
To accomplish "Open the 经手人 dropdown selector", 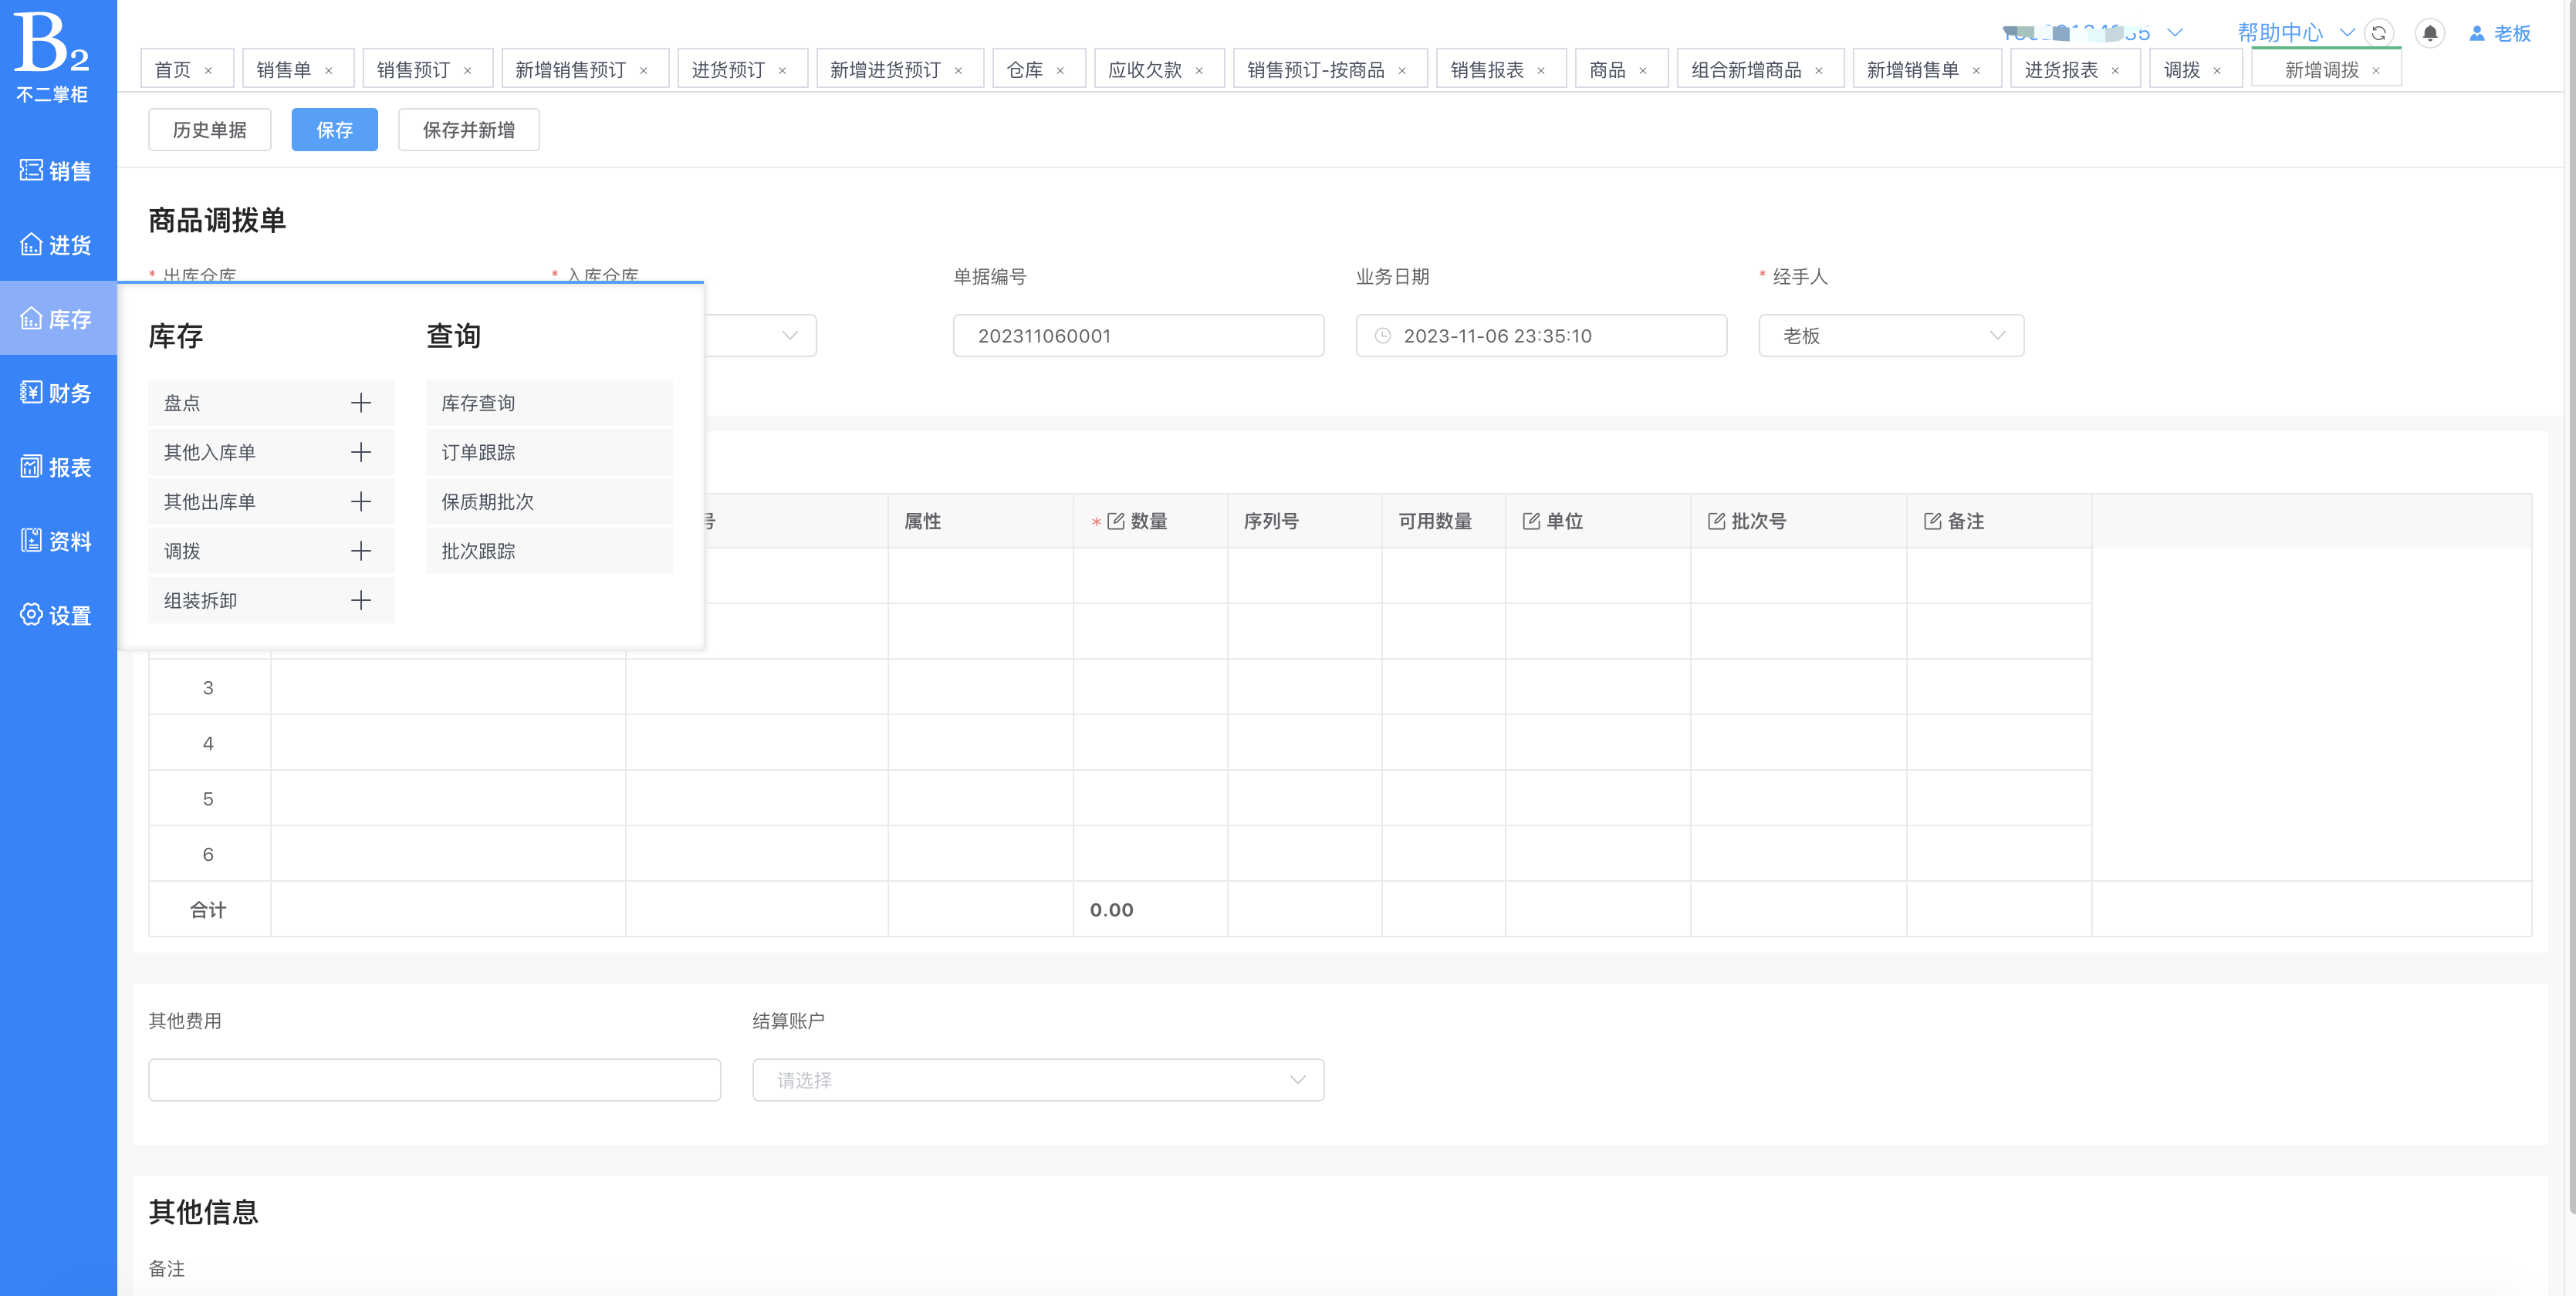I will click(x=1893, y=336).
